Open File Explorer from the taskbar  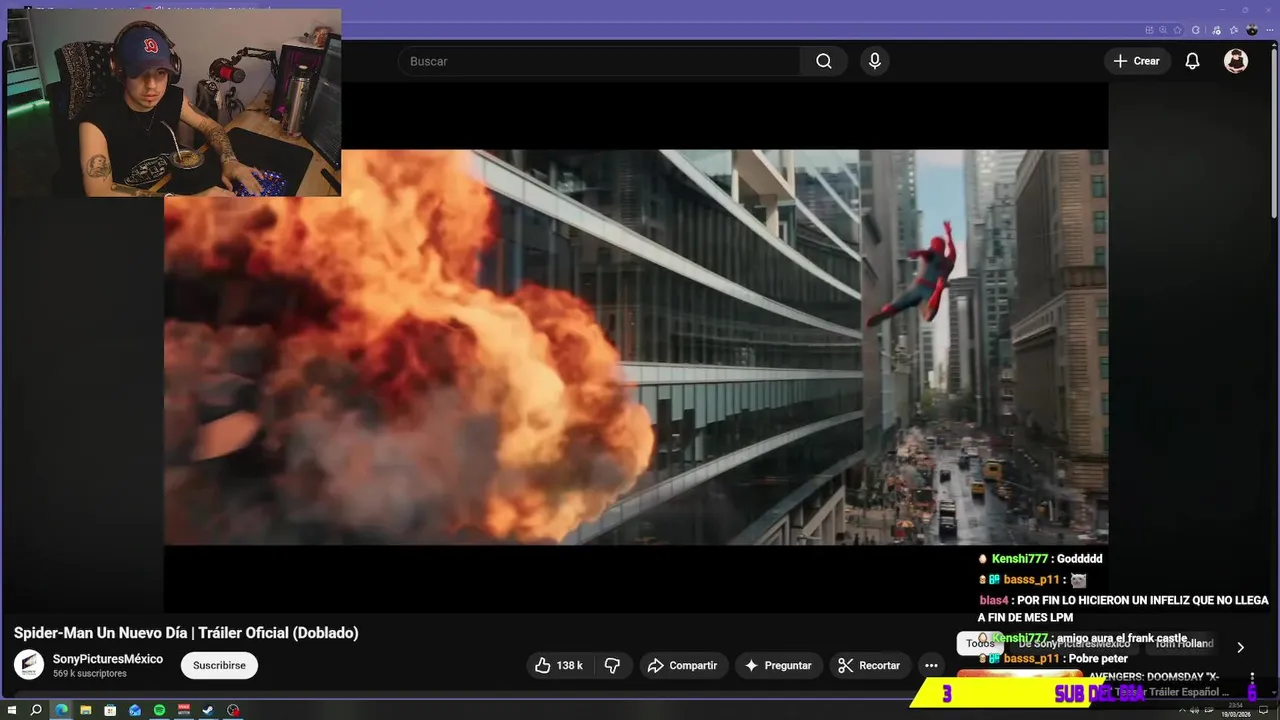[86, 710]
